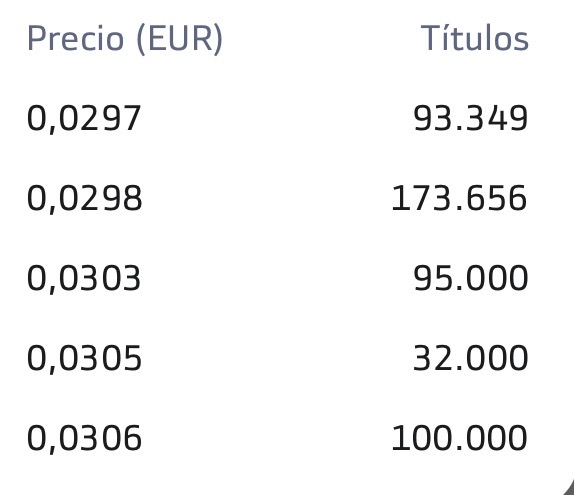Select the price 0,0297
This screenshot has width=574, height=495.
pos(84,119)
